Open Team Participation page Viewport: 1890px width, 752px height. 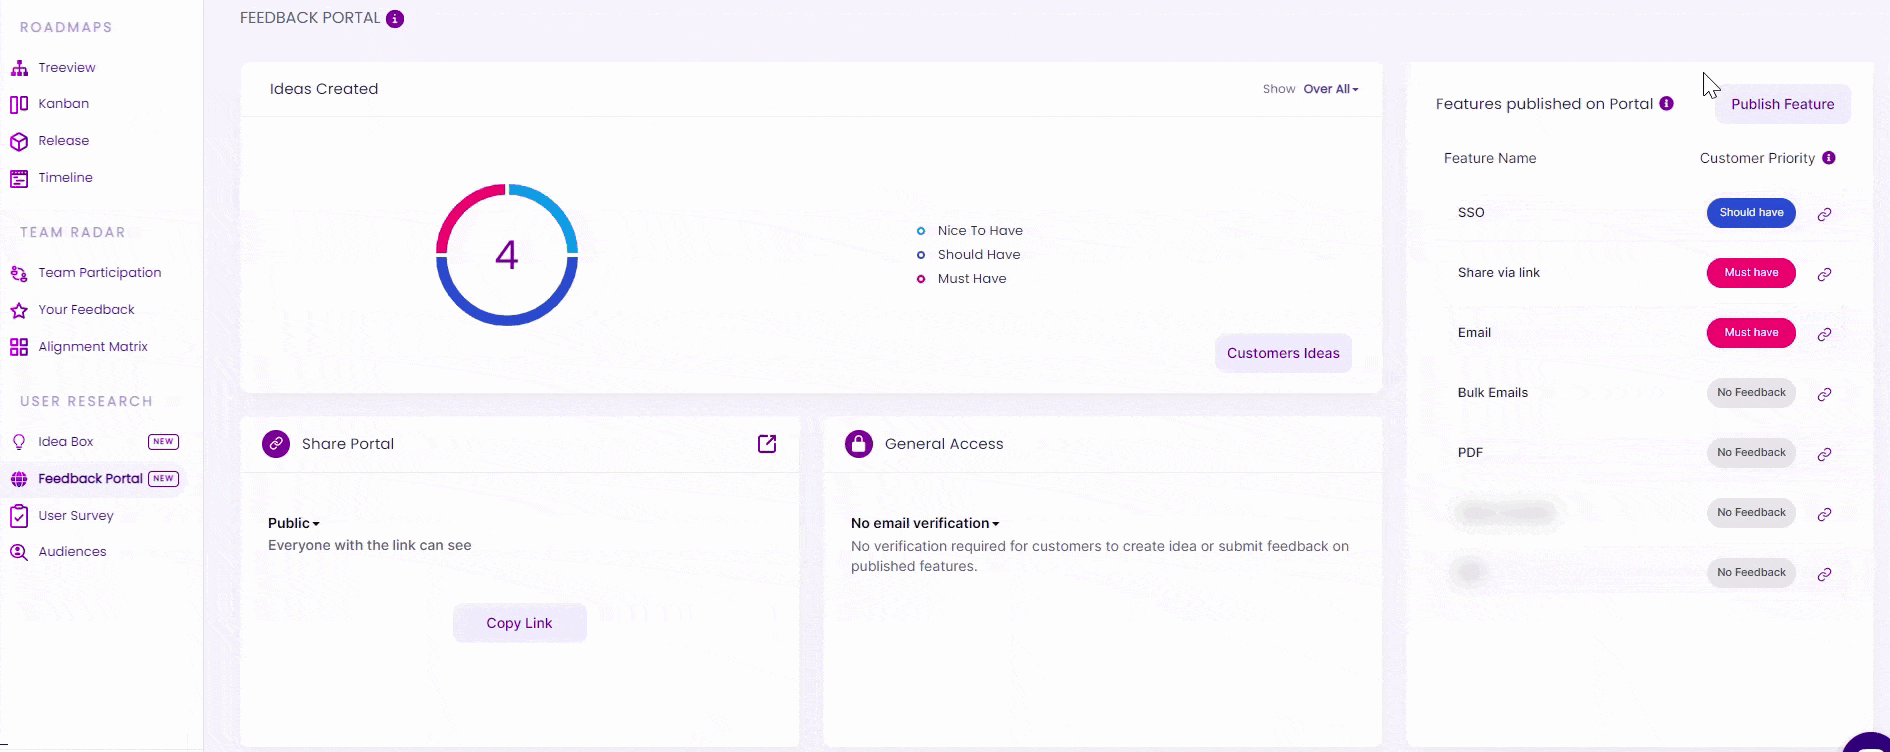[100, 273]
